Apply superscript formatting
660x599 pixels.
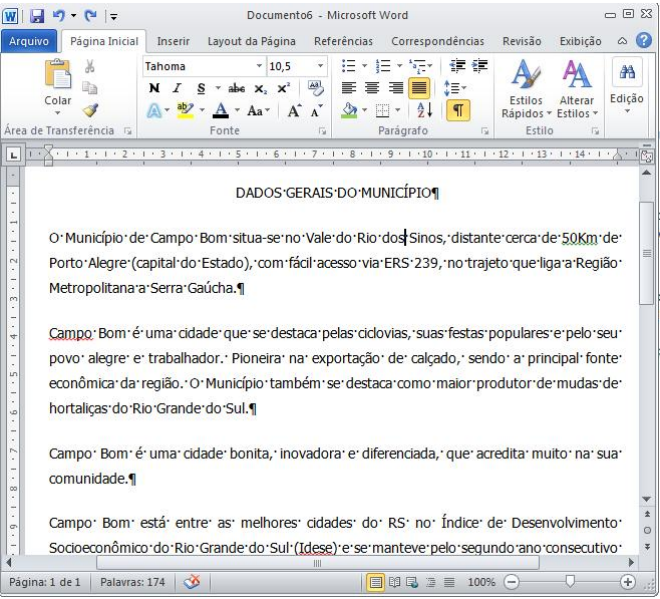point(284,88)
